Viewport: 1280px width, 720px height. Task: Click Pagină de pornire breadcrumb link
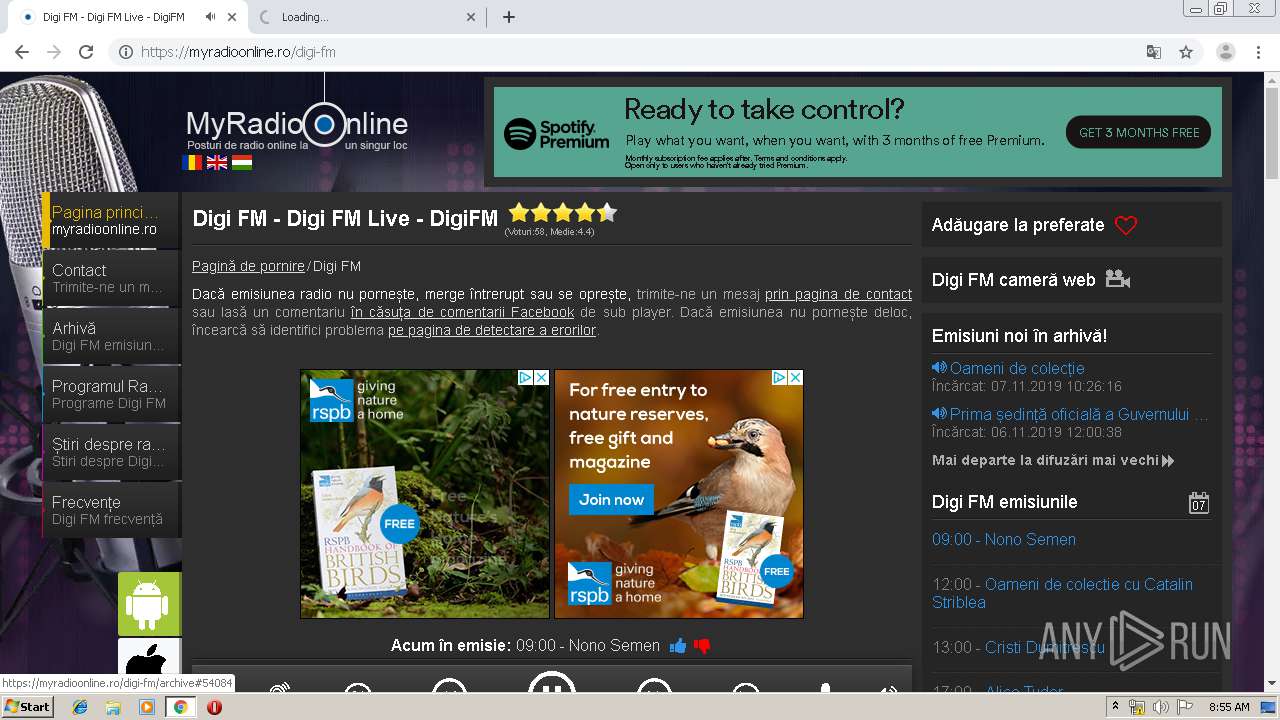pyautogui.click(x=248, y=266)
